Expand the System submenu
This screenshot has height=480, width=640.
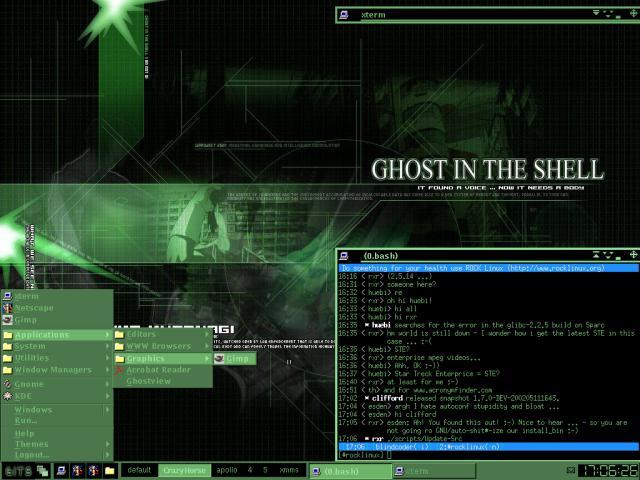tap(57, 346)
